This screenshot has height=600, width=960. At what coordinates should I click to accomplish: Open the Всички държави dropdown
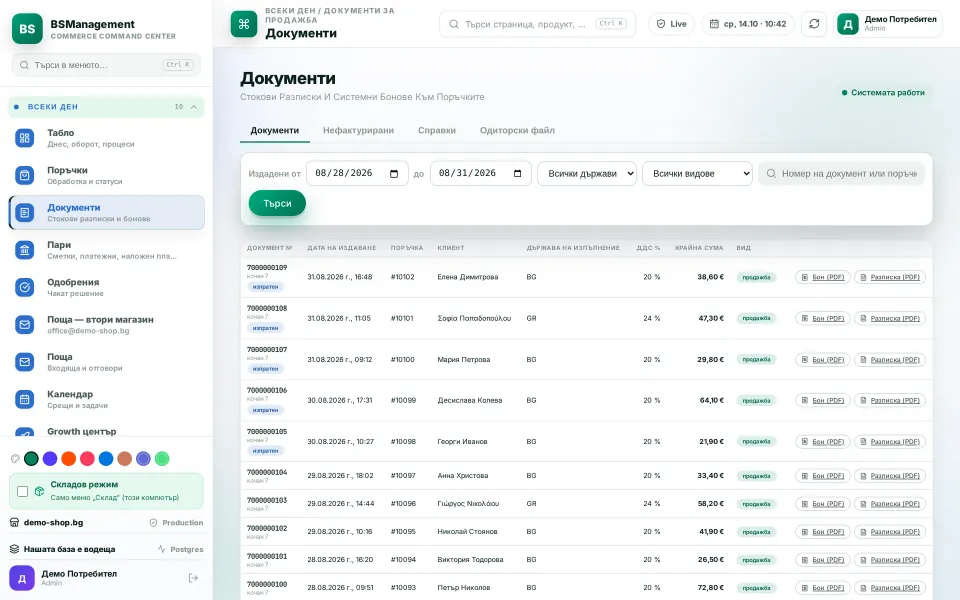(x=587, y=174)
